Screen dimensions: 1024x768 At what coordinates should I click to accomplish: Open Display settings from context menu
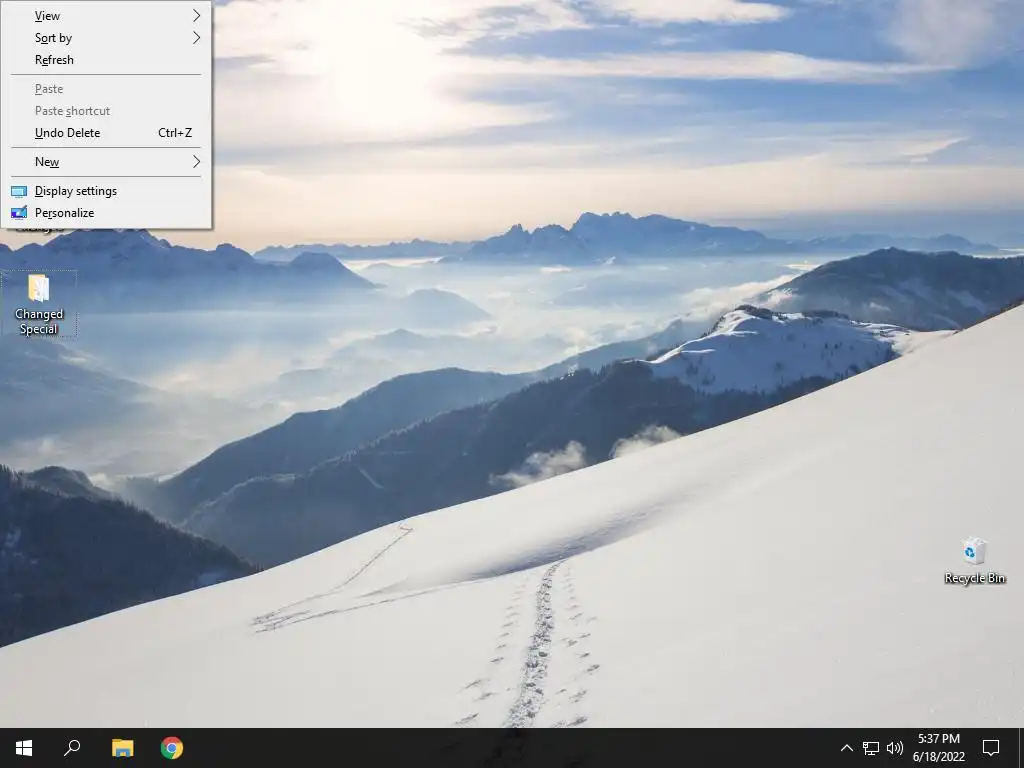[106, 191]
